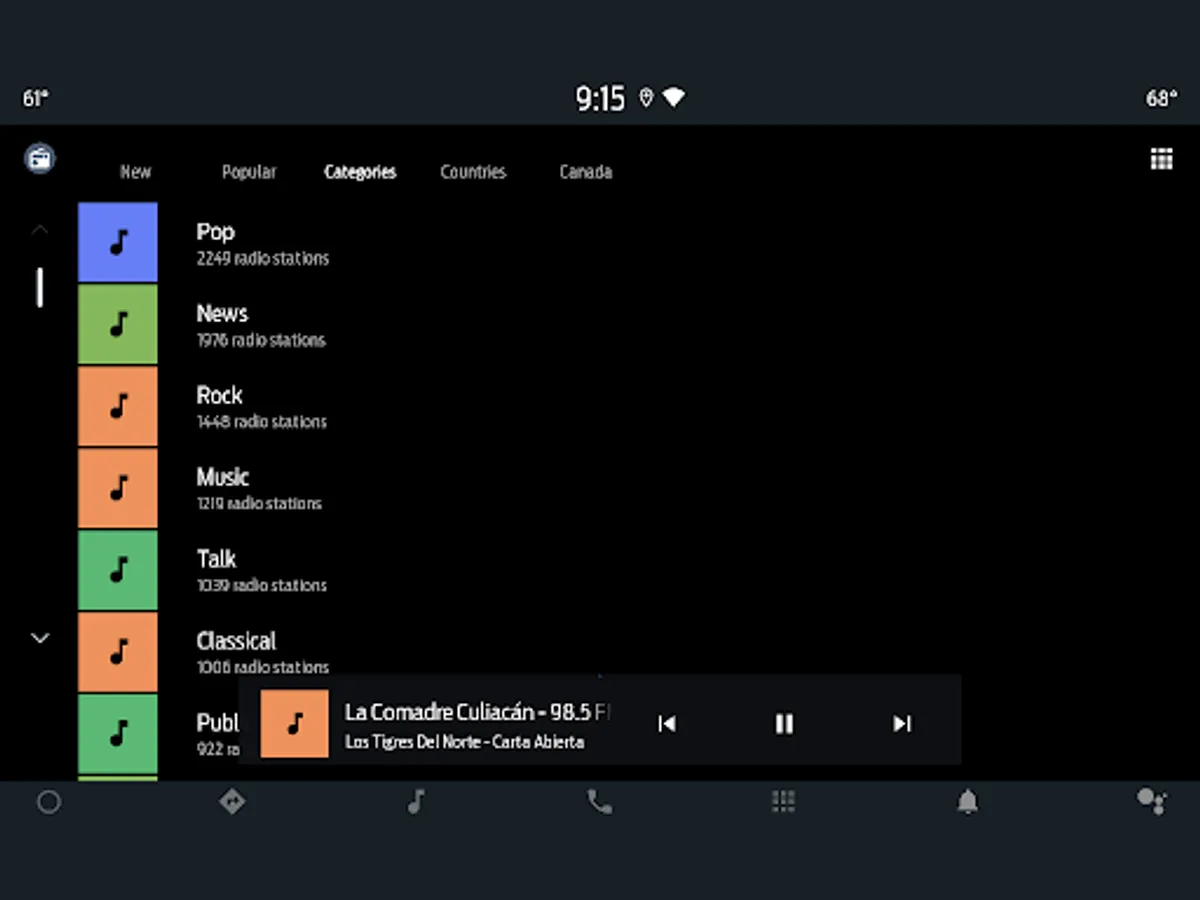The height and width of the screenshot is (900, 1200).
Task: Switch to the Popular tab
Action: [249, 172]
